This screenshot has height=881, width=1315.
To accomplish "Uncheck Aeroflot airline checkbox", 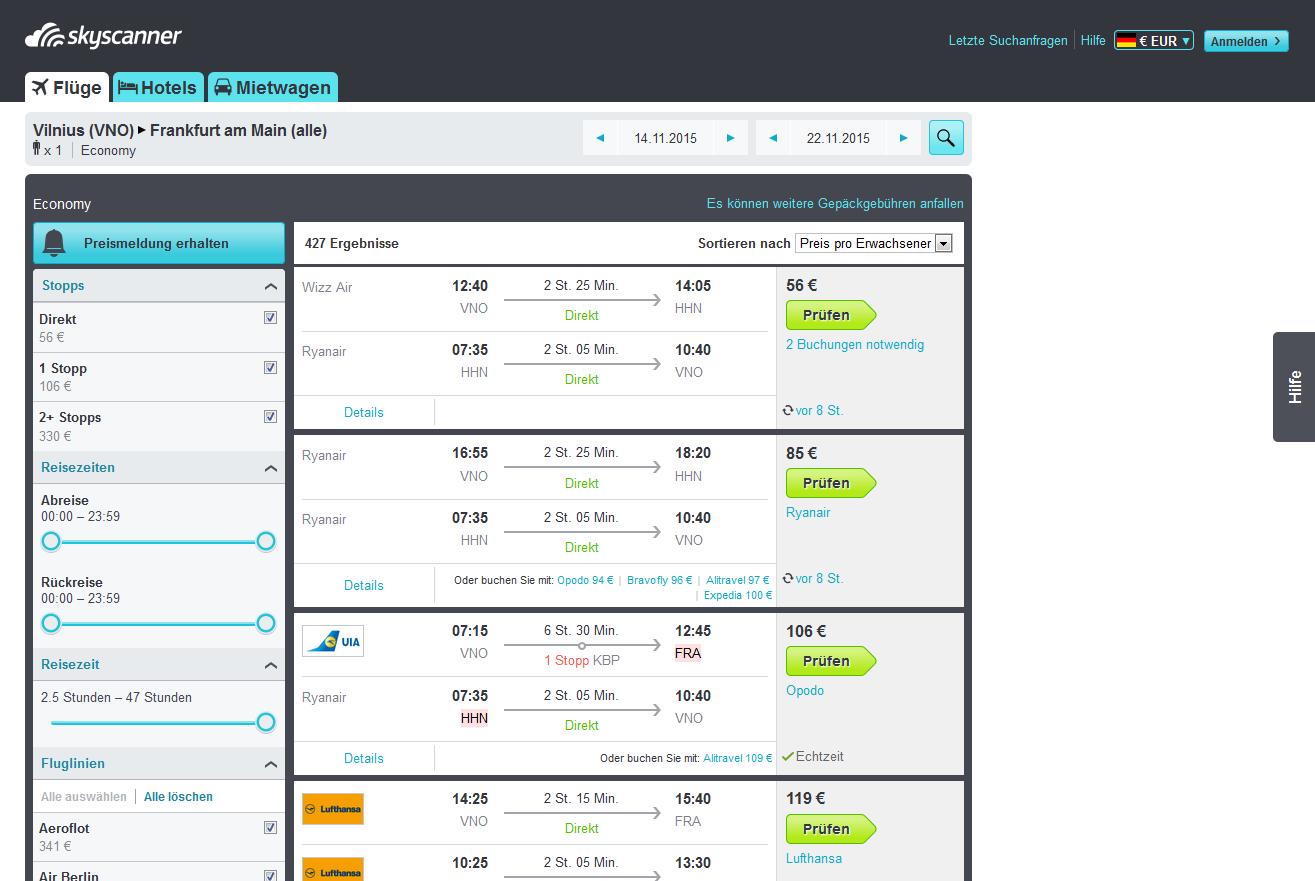I will click(x=270, y=827).
